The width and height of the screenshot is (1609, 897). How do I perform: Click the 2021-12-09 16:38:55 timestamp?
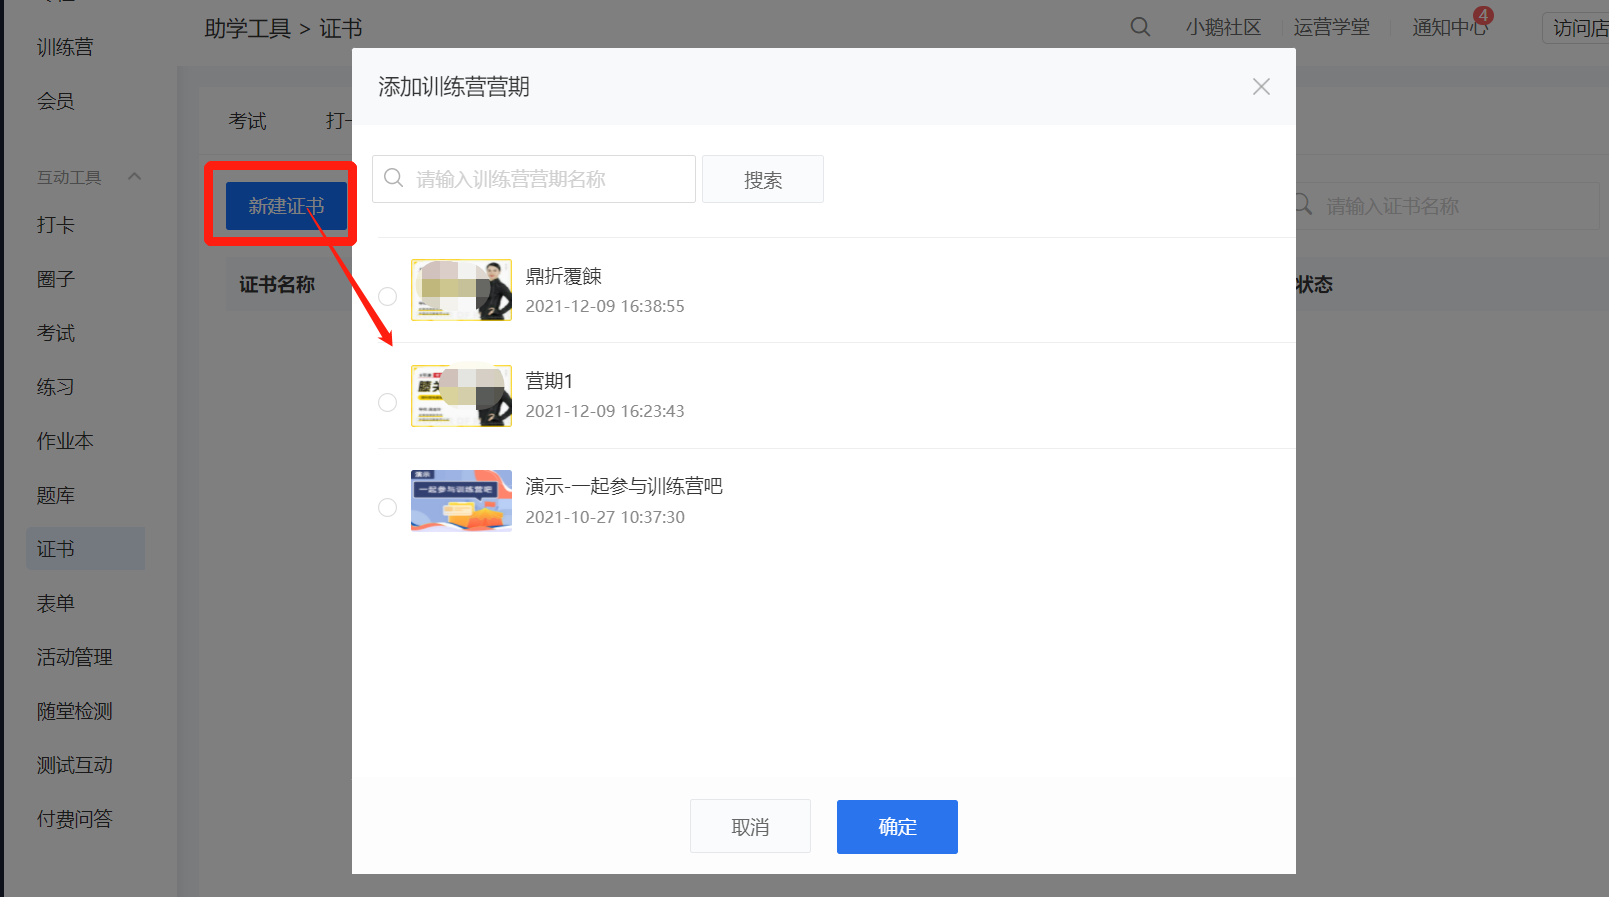(x=605, y=306)
